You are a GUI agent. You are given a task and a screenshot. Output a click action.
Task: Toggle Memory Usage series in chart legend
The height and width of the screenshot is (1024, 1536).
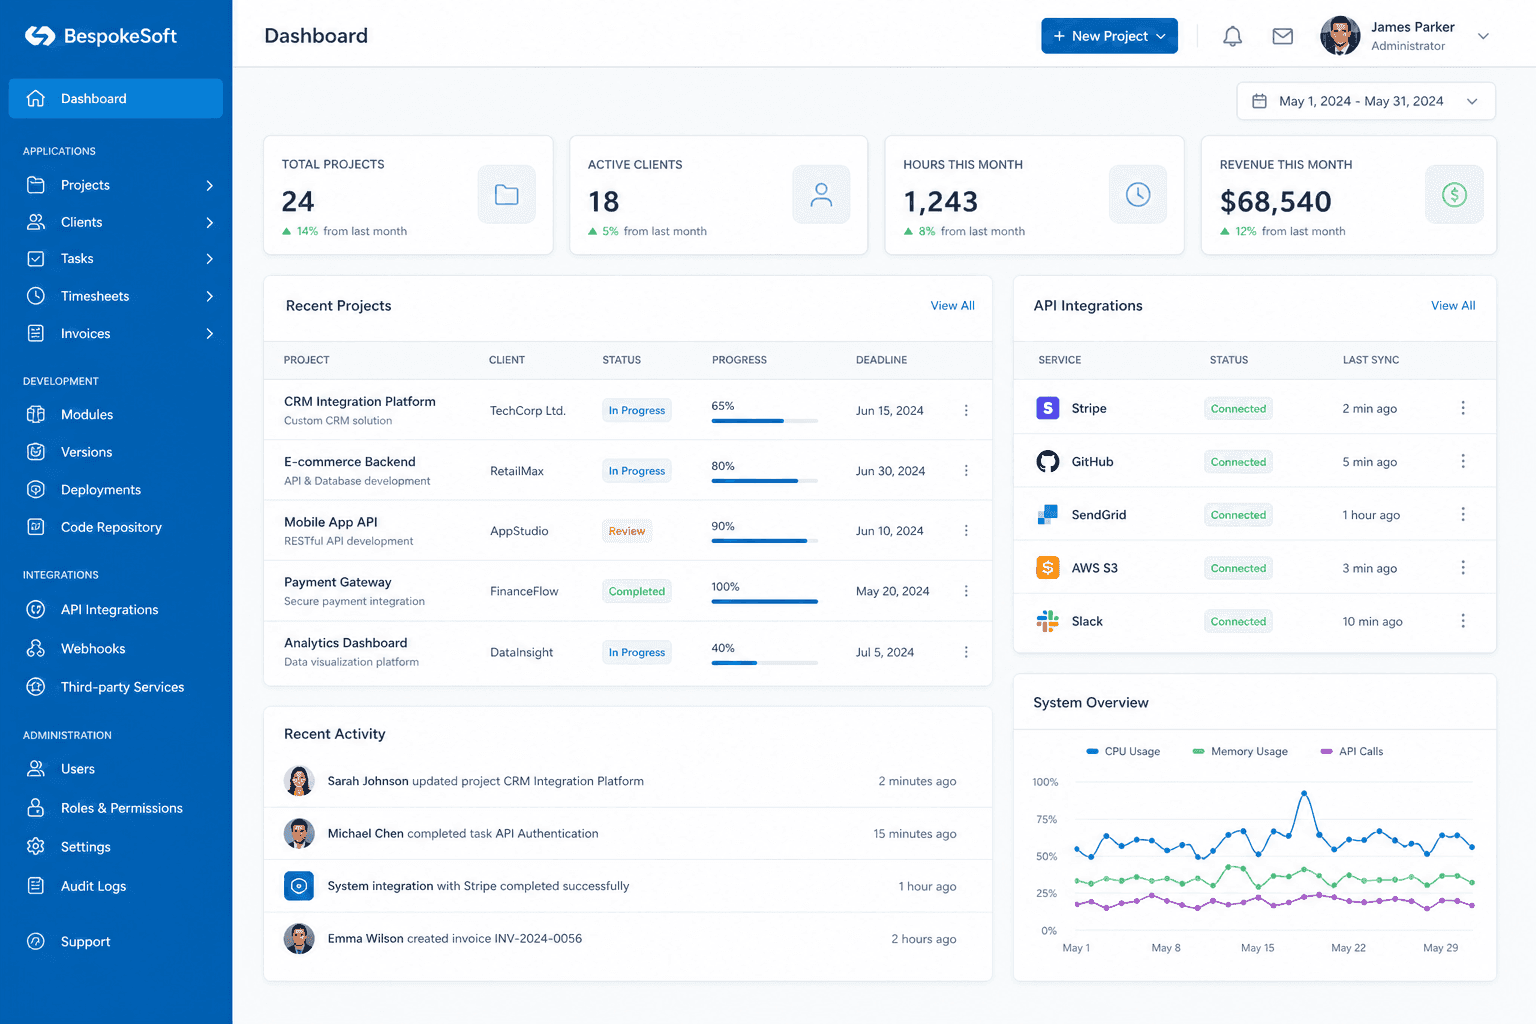(1240, 751)
